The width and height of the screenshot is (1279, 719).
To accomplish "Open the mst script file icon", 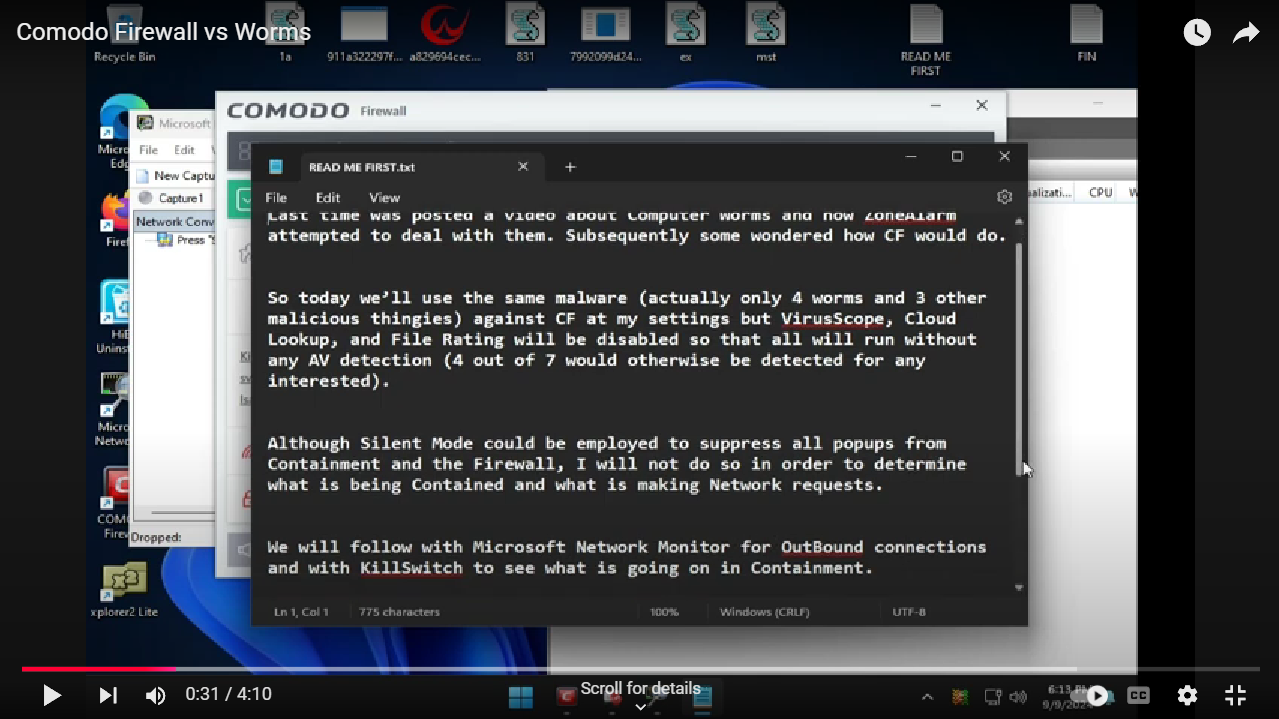I will pos(766,33).
